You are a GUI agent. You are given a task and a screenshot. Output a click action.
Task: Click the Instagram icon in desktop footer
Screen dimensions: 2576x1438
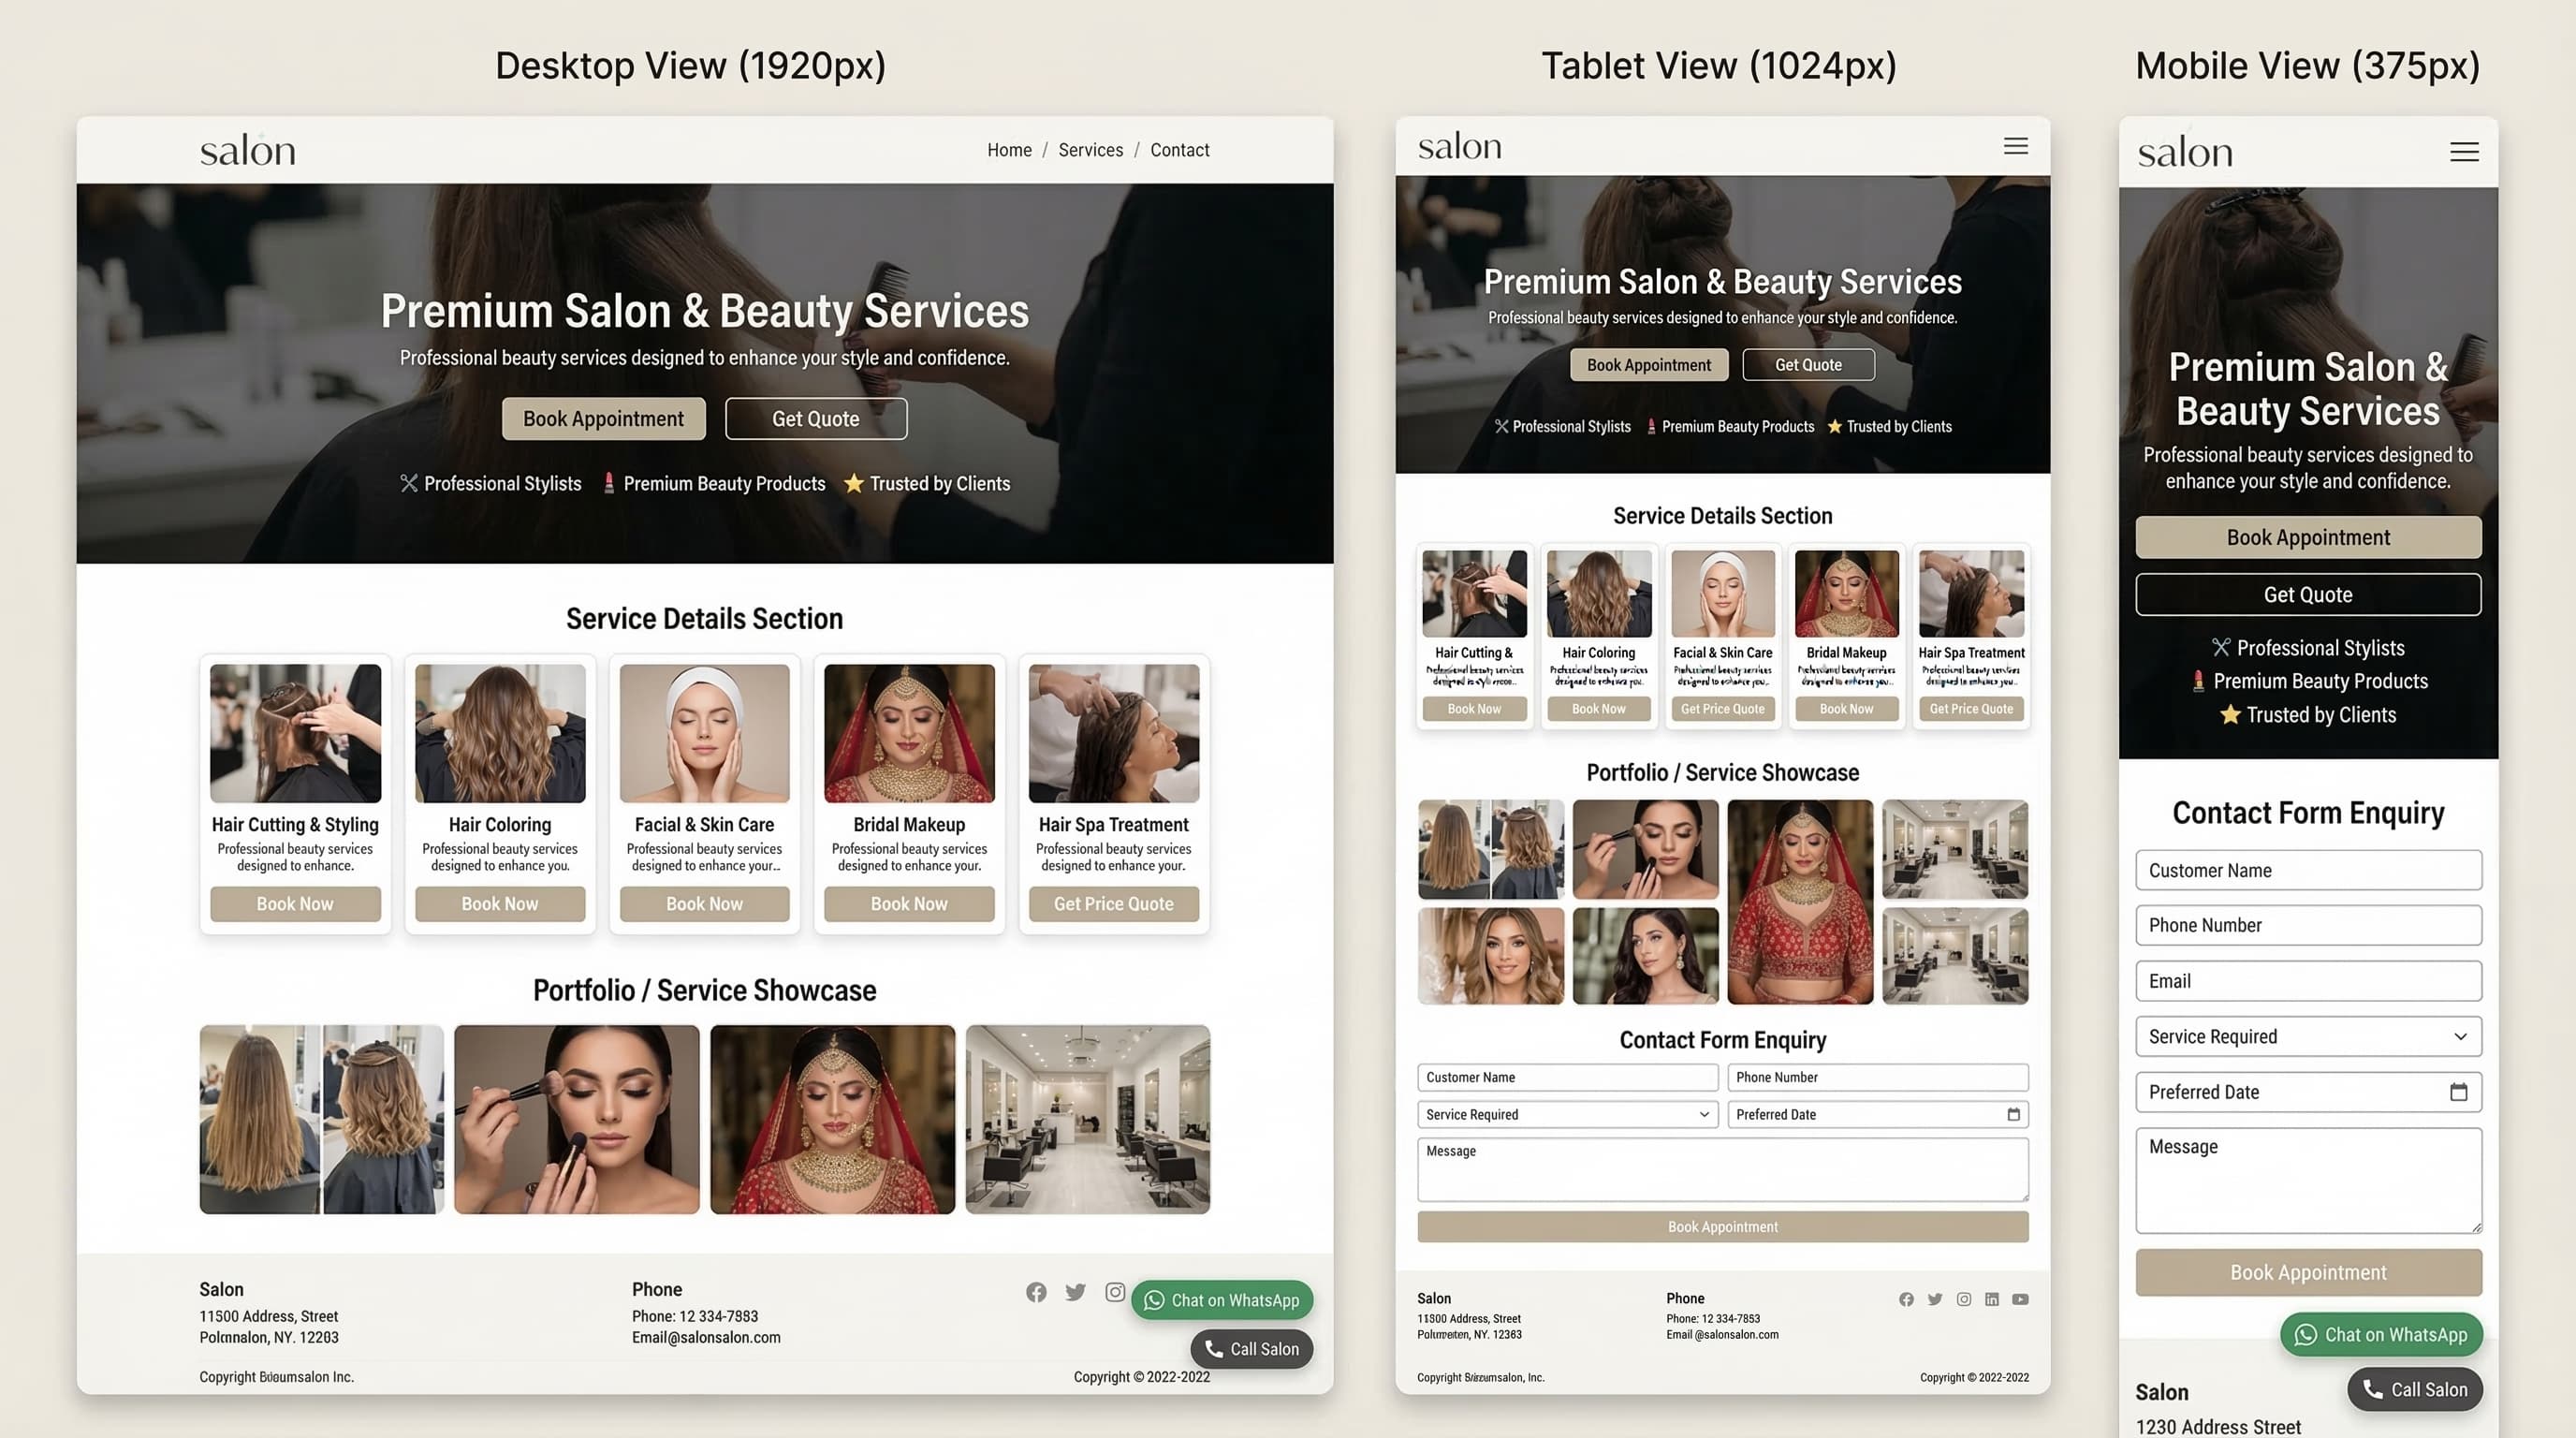[x=1114, y=1292]
